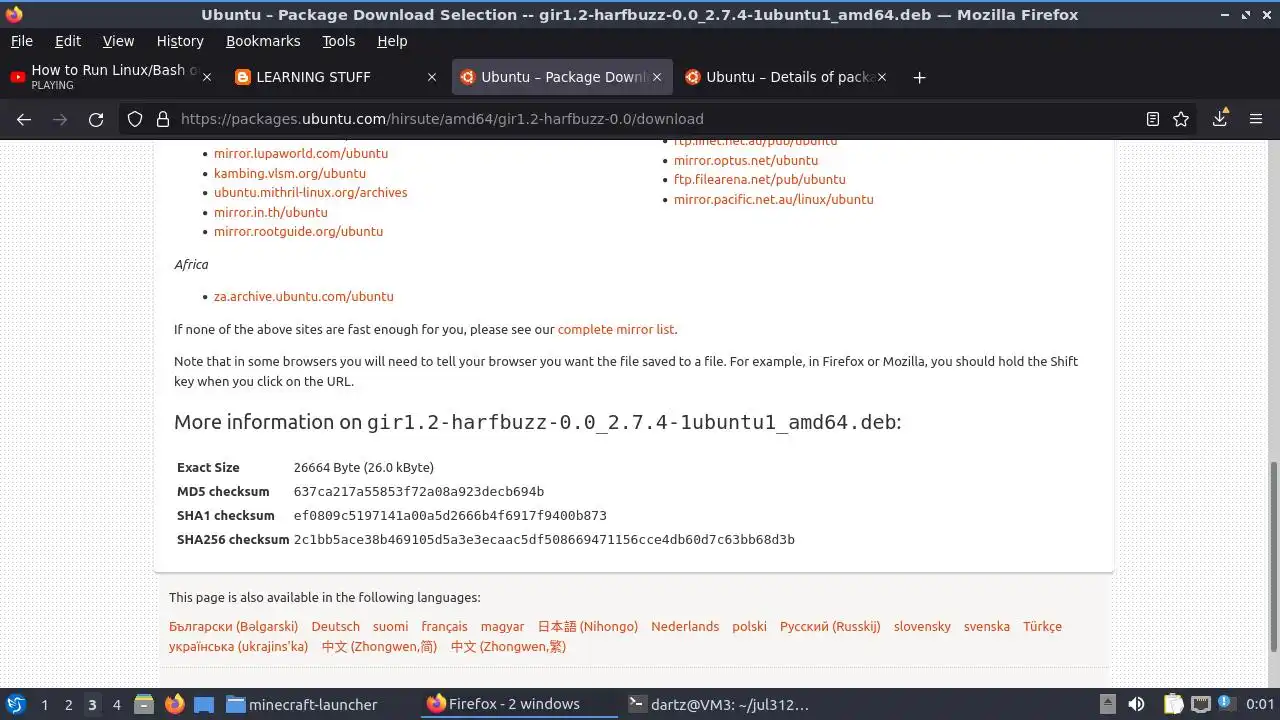This screenshot has height=720, width=1280.
Task: Click the page's vertical scrollbar thumb
Action: [1273, 555]
